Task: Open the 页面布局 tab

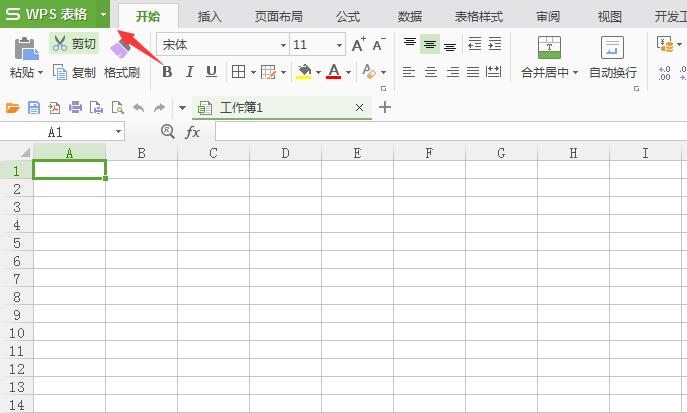Action: 279,17
